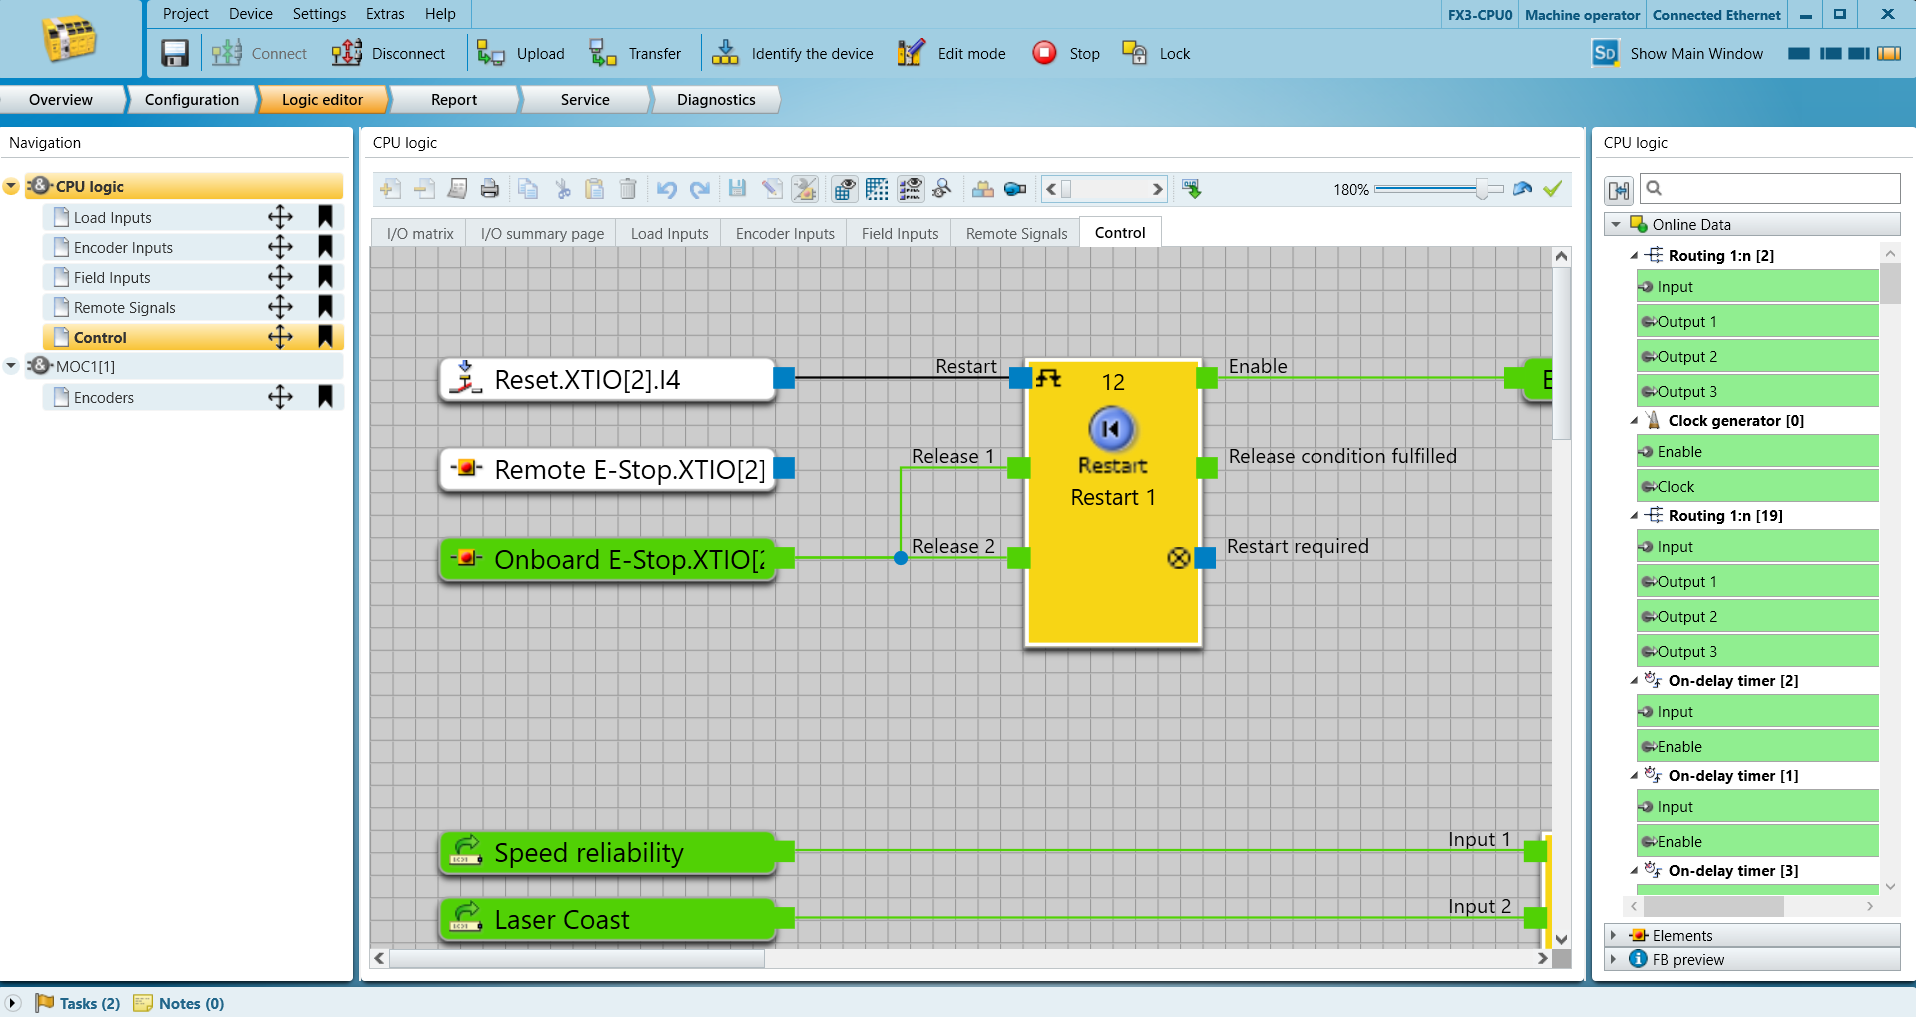Click the Speed reliability input block

click(x=608, y=852)
